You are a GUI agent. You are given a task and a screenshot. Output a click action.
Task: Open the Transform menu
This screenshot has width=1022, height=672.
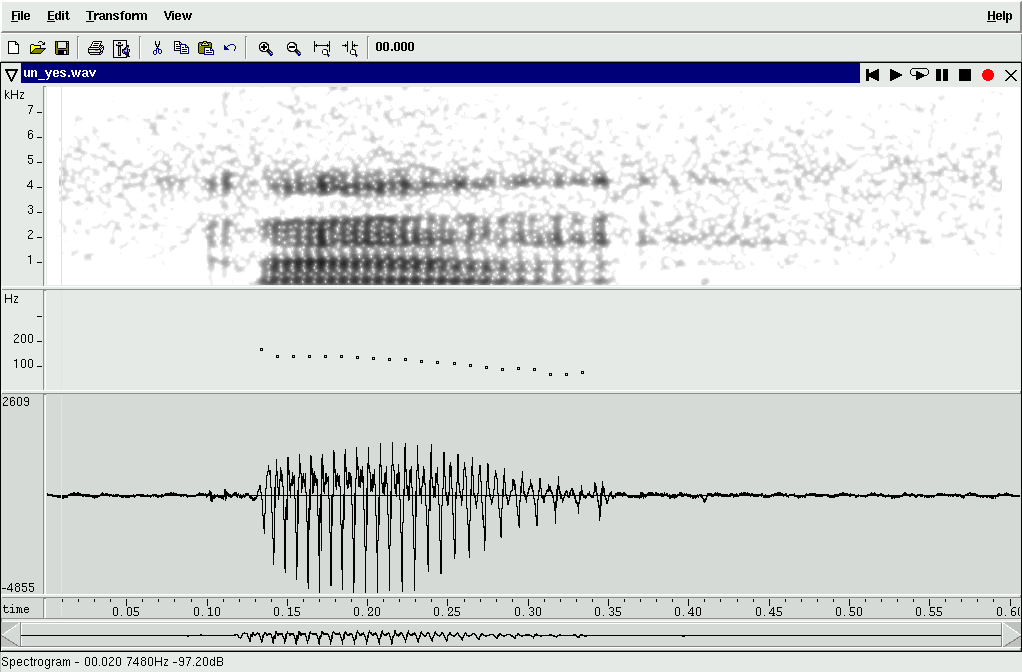click(116, 16)
